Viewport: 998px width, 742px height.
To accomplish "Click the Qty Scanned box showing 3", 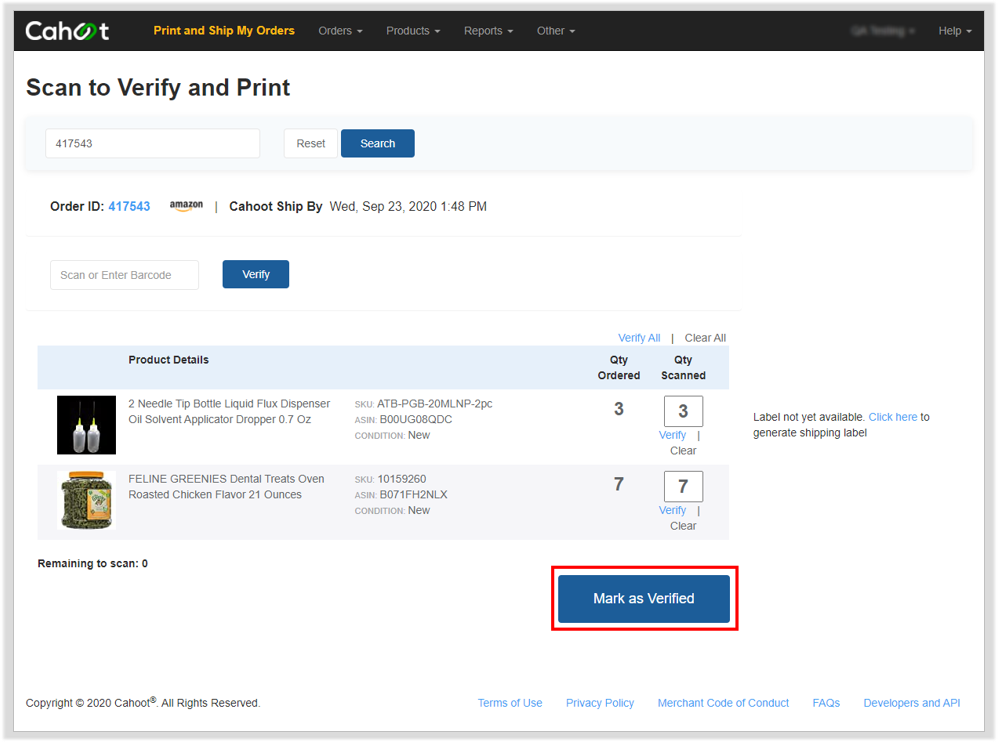I will click(683, 411).
